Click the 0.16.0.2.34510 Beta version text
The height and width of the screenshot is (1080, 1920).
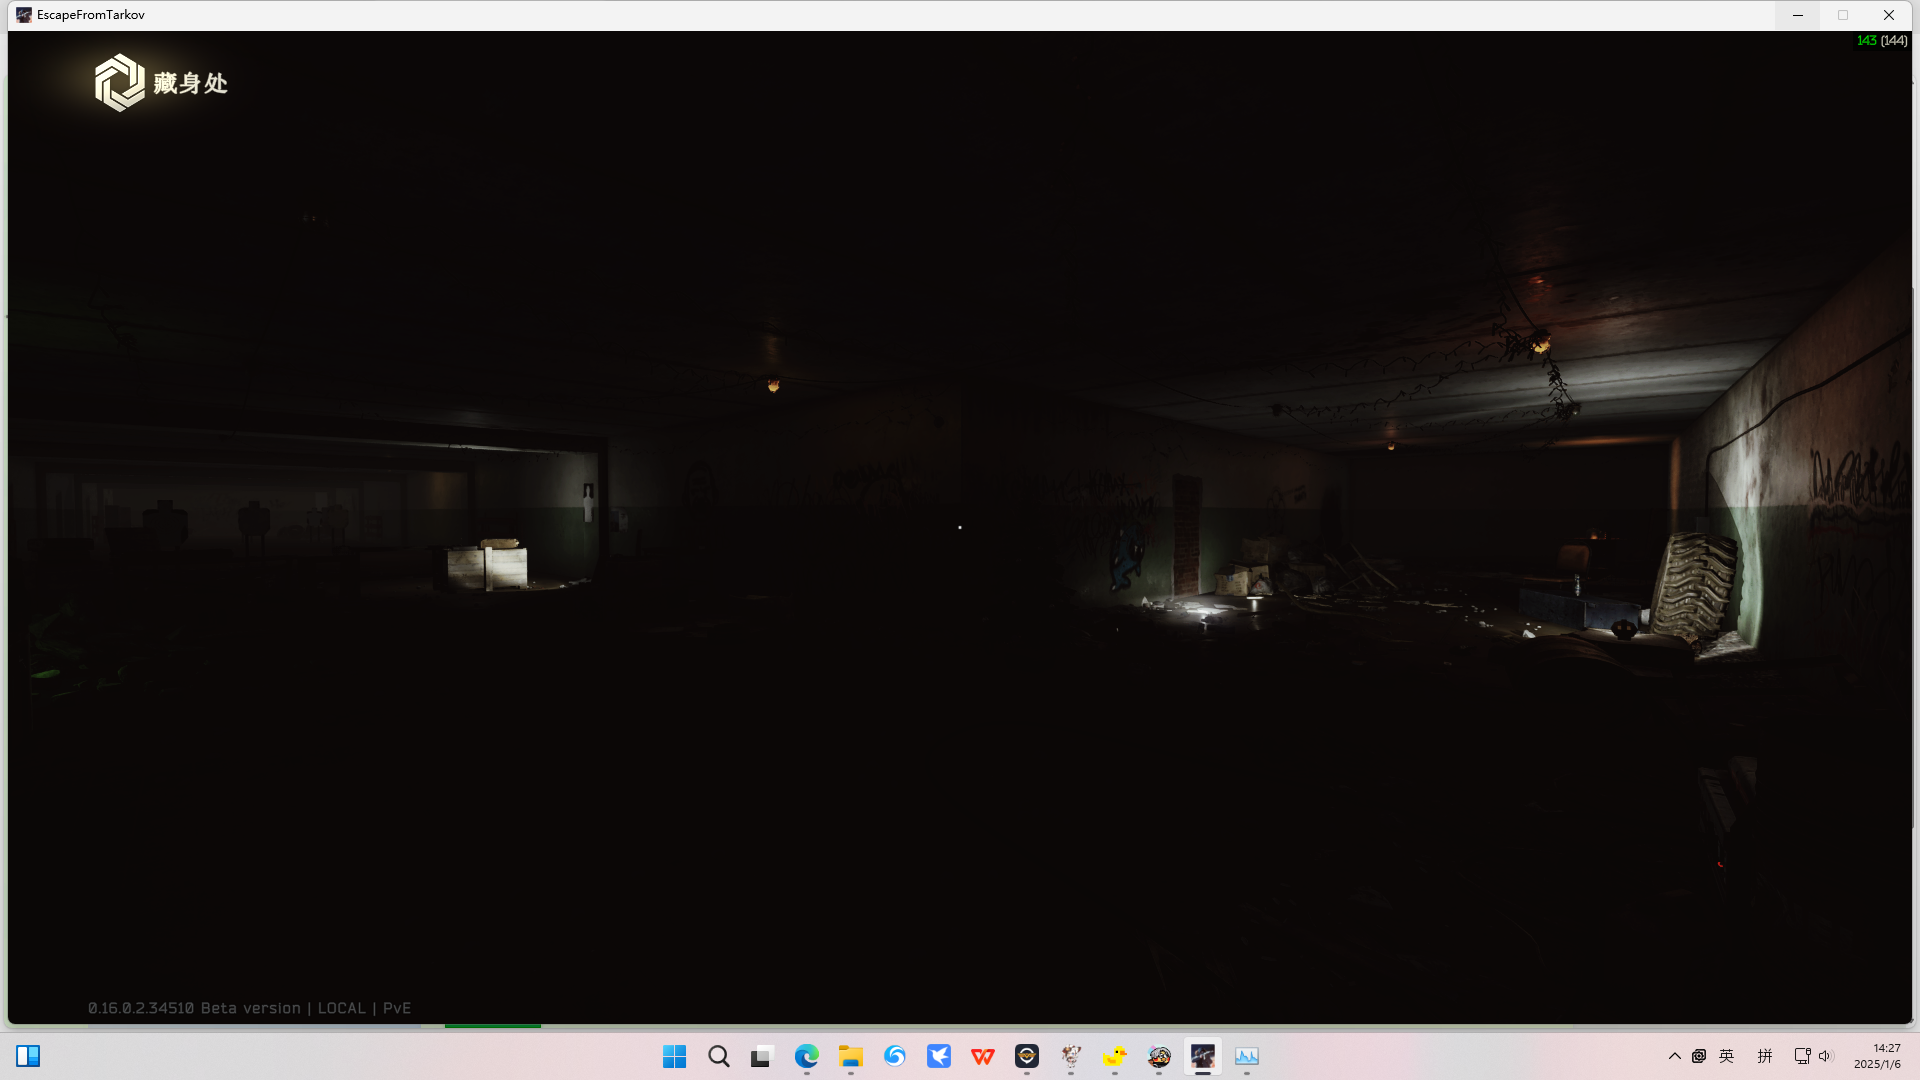click(194, 1008)
